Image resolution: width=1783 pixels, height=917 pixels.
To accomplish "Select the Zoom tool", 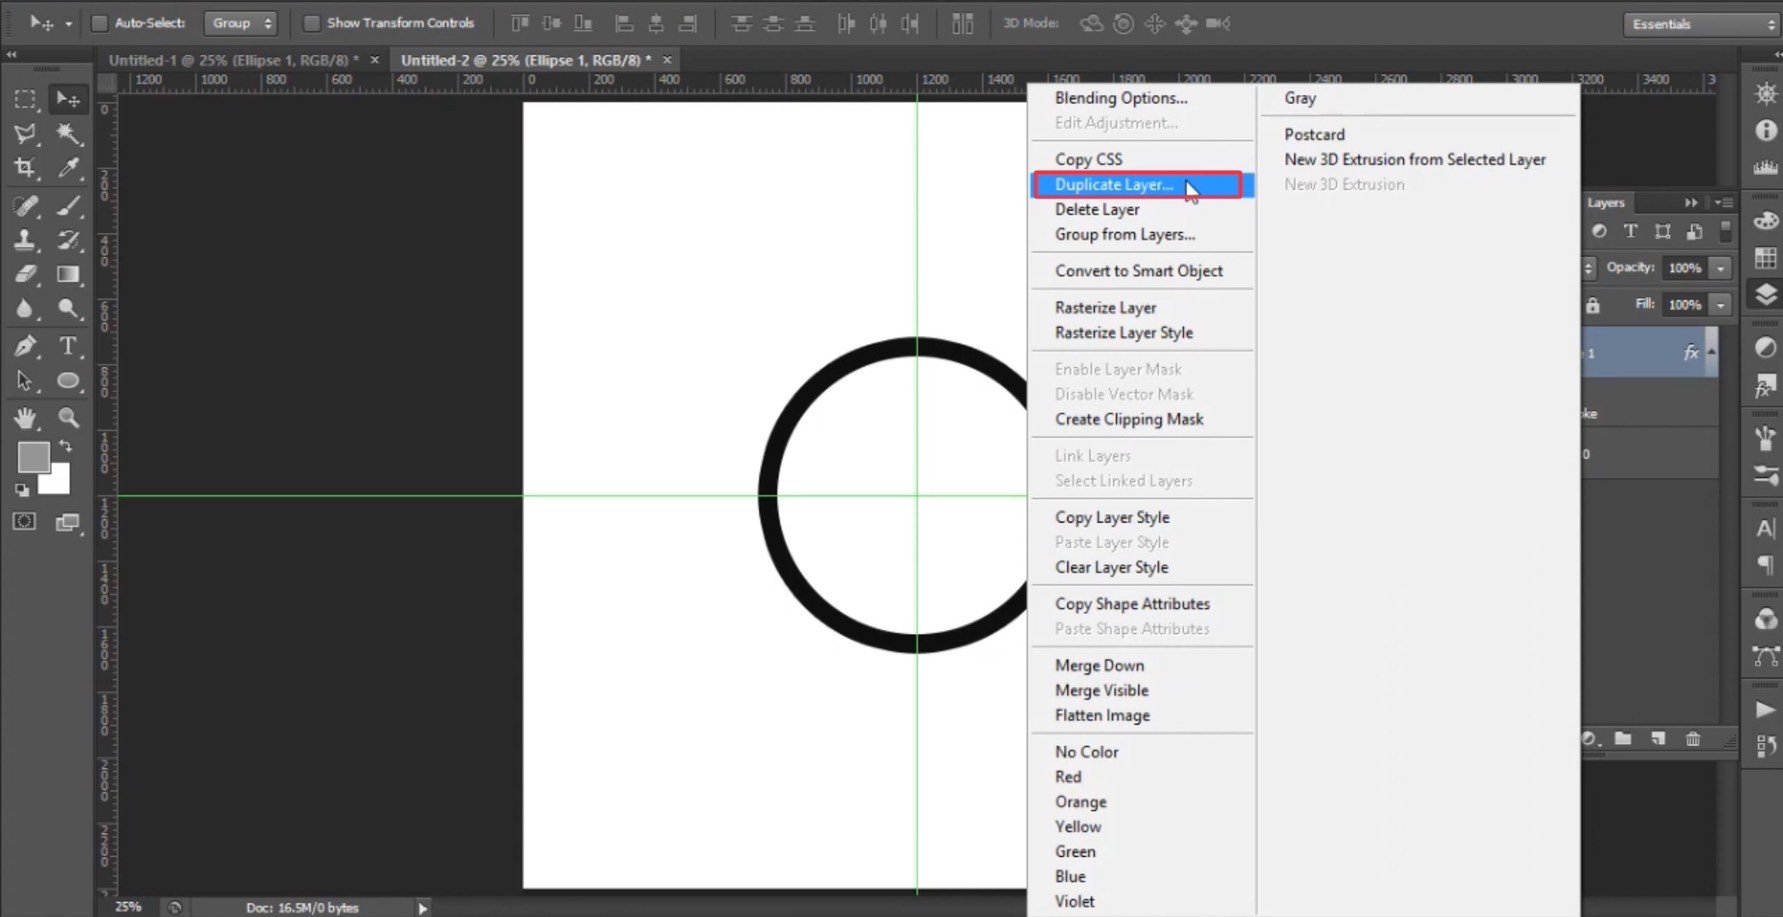I will (68, 417).
